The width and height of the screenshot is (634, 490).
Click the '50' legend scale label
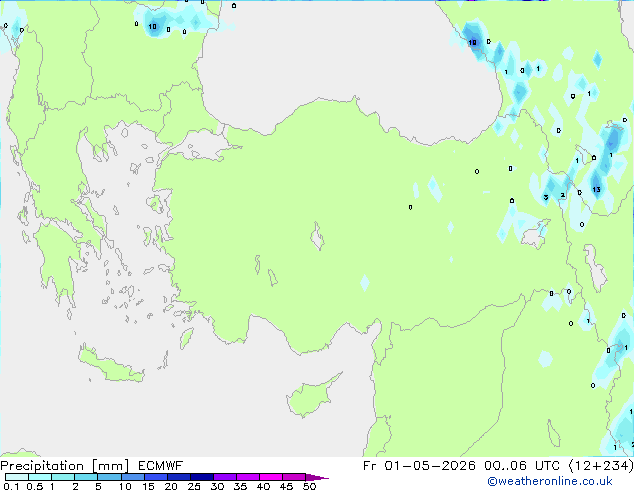tap(309, 486)
